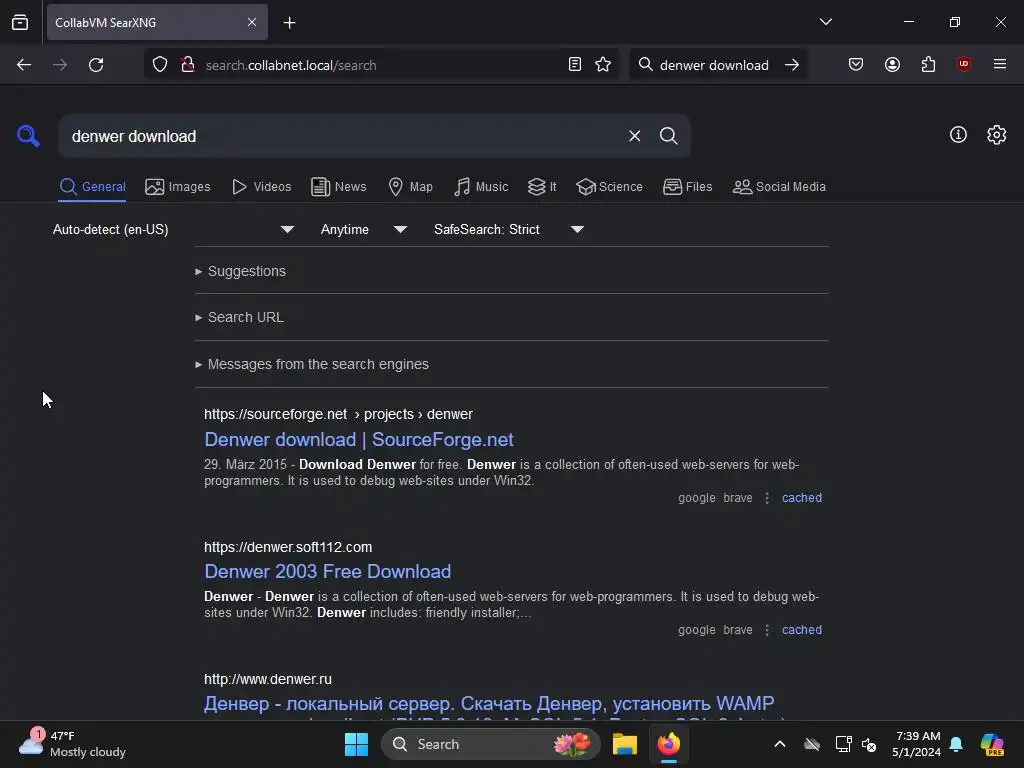Clear the denwer download query
This screenshot has width=1024, height=768.
pos(634,136)
